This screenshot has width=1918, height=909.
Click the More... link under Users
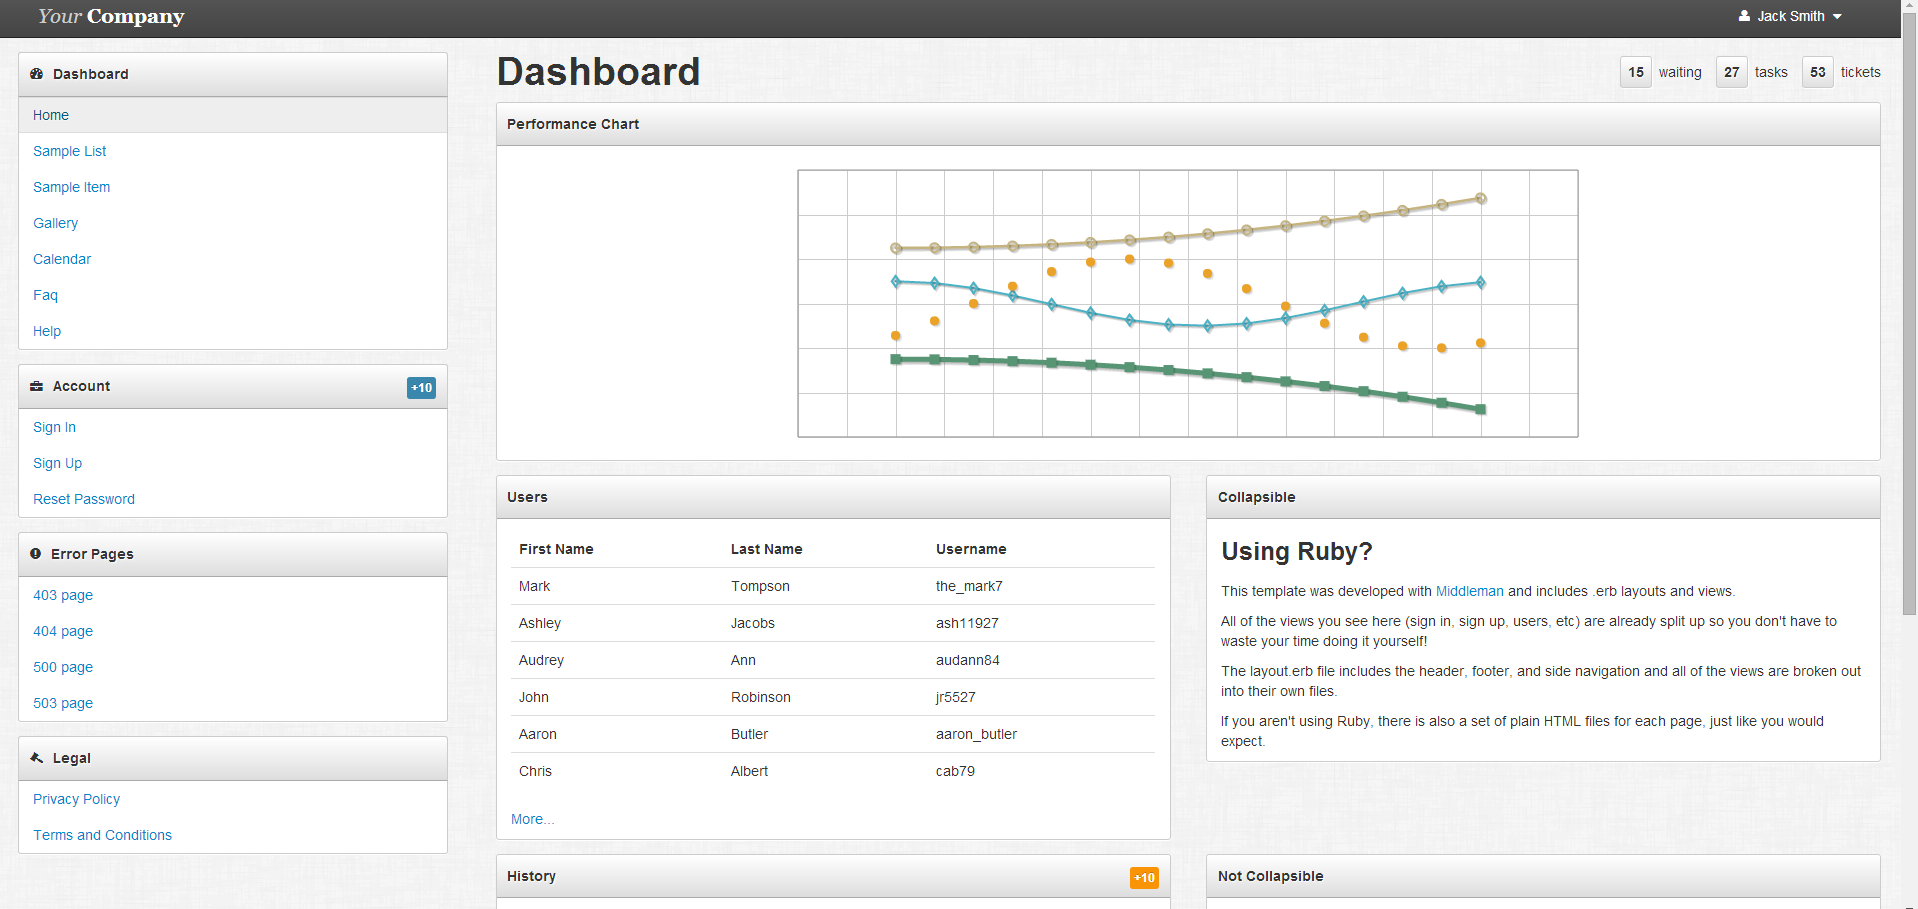coord(532,819)
